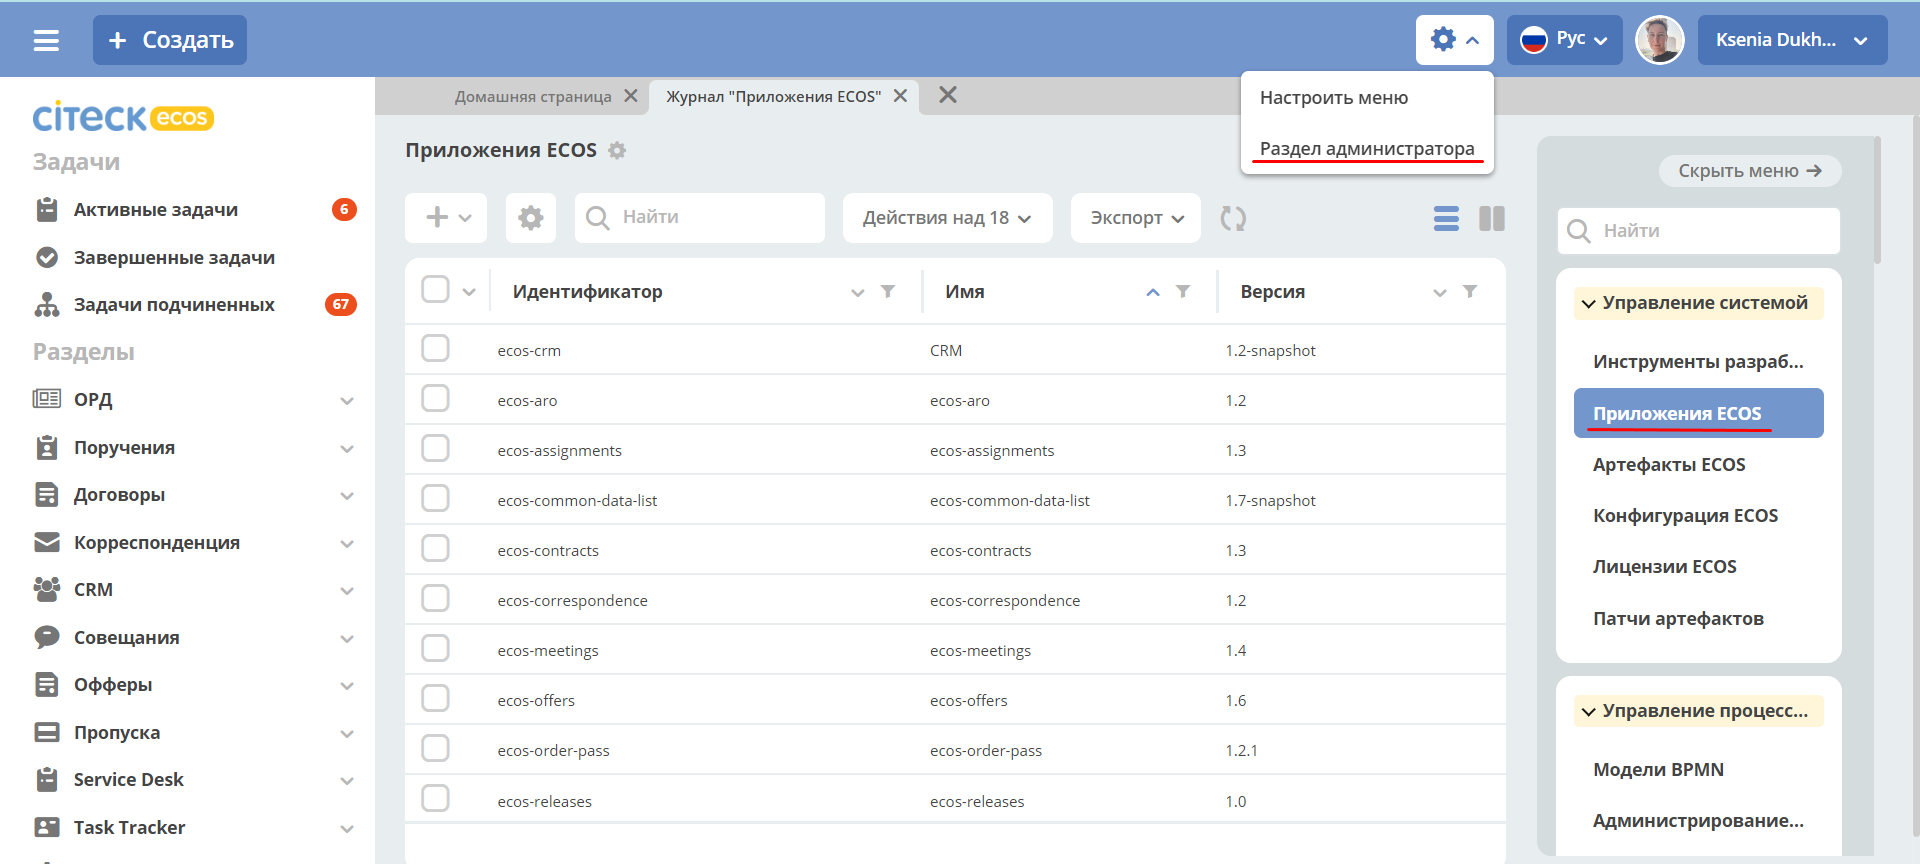Viewport: 1920px width, 864px height.
Task: Open the add record plus dropdown
Action: click(x=446, y=218)
